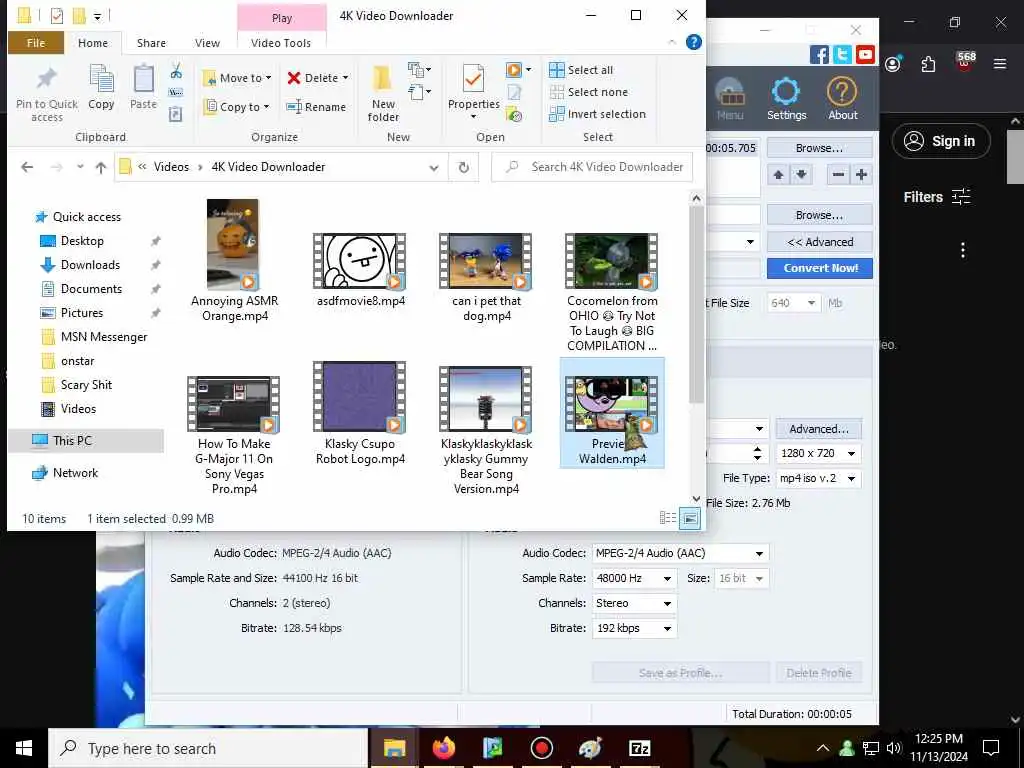
Task: Open the browser hamburger menu
Action: pyautogui.click(x=1000, y=64)
